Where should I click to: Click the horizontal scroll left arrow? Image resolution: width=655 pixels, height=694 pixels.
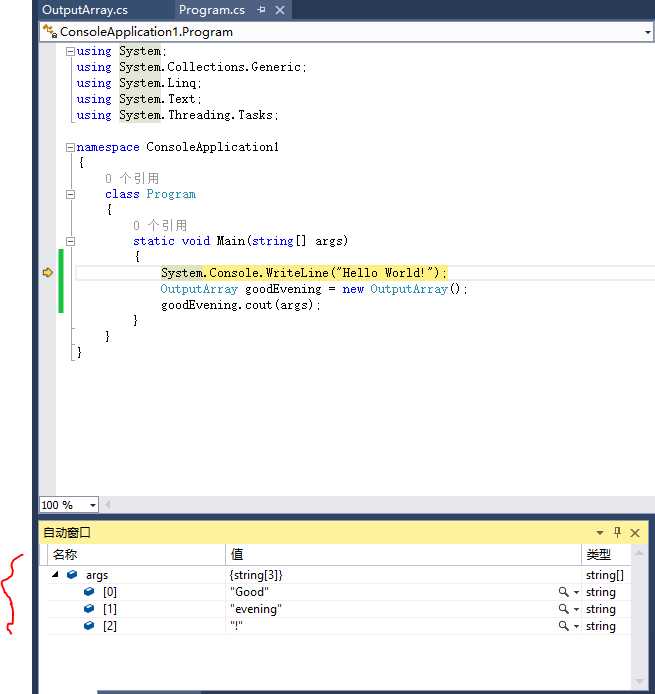107,505
